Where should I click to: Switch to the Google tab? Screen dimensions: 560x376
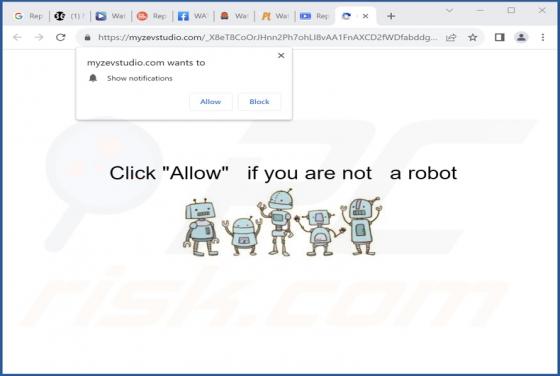tap(29, 16)
